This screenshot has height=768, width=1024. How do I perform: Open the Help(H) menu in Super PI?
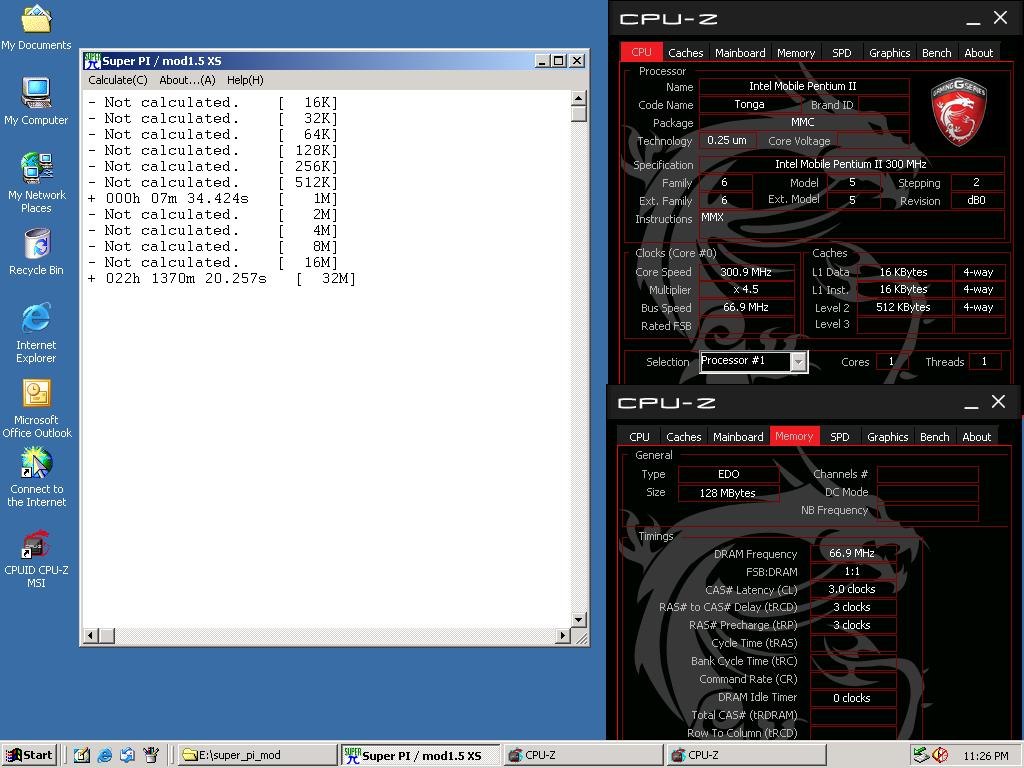point(245,80)
